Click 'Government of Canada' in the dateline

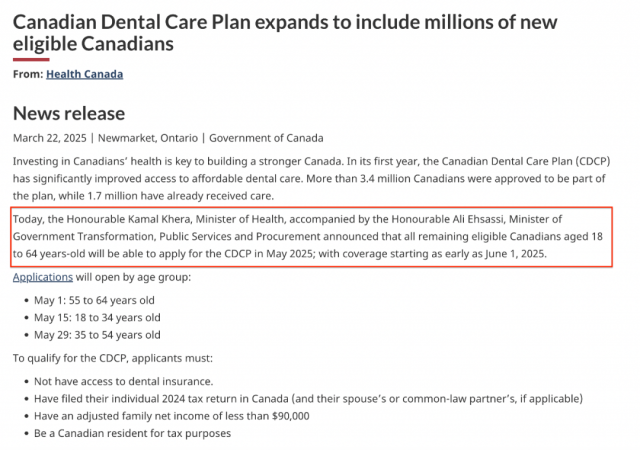click(266, 138)
